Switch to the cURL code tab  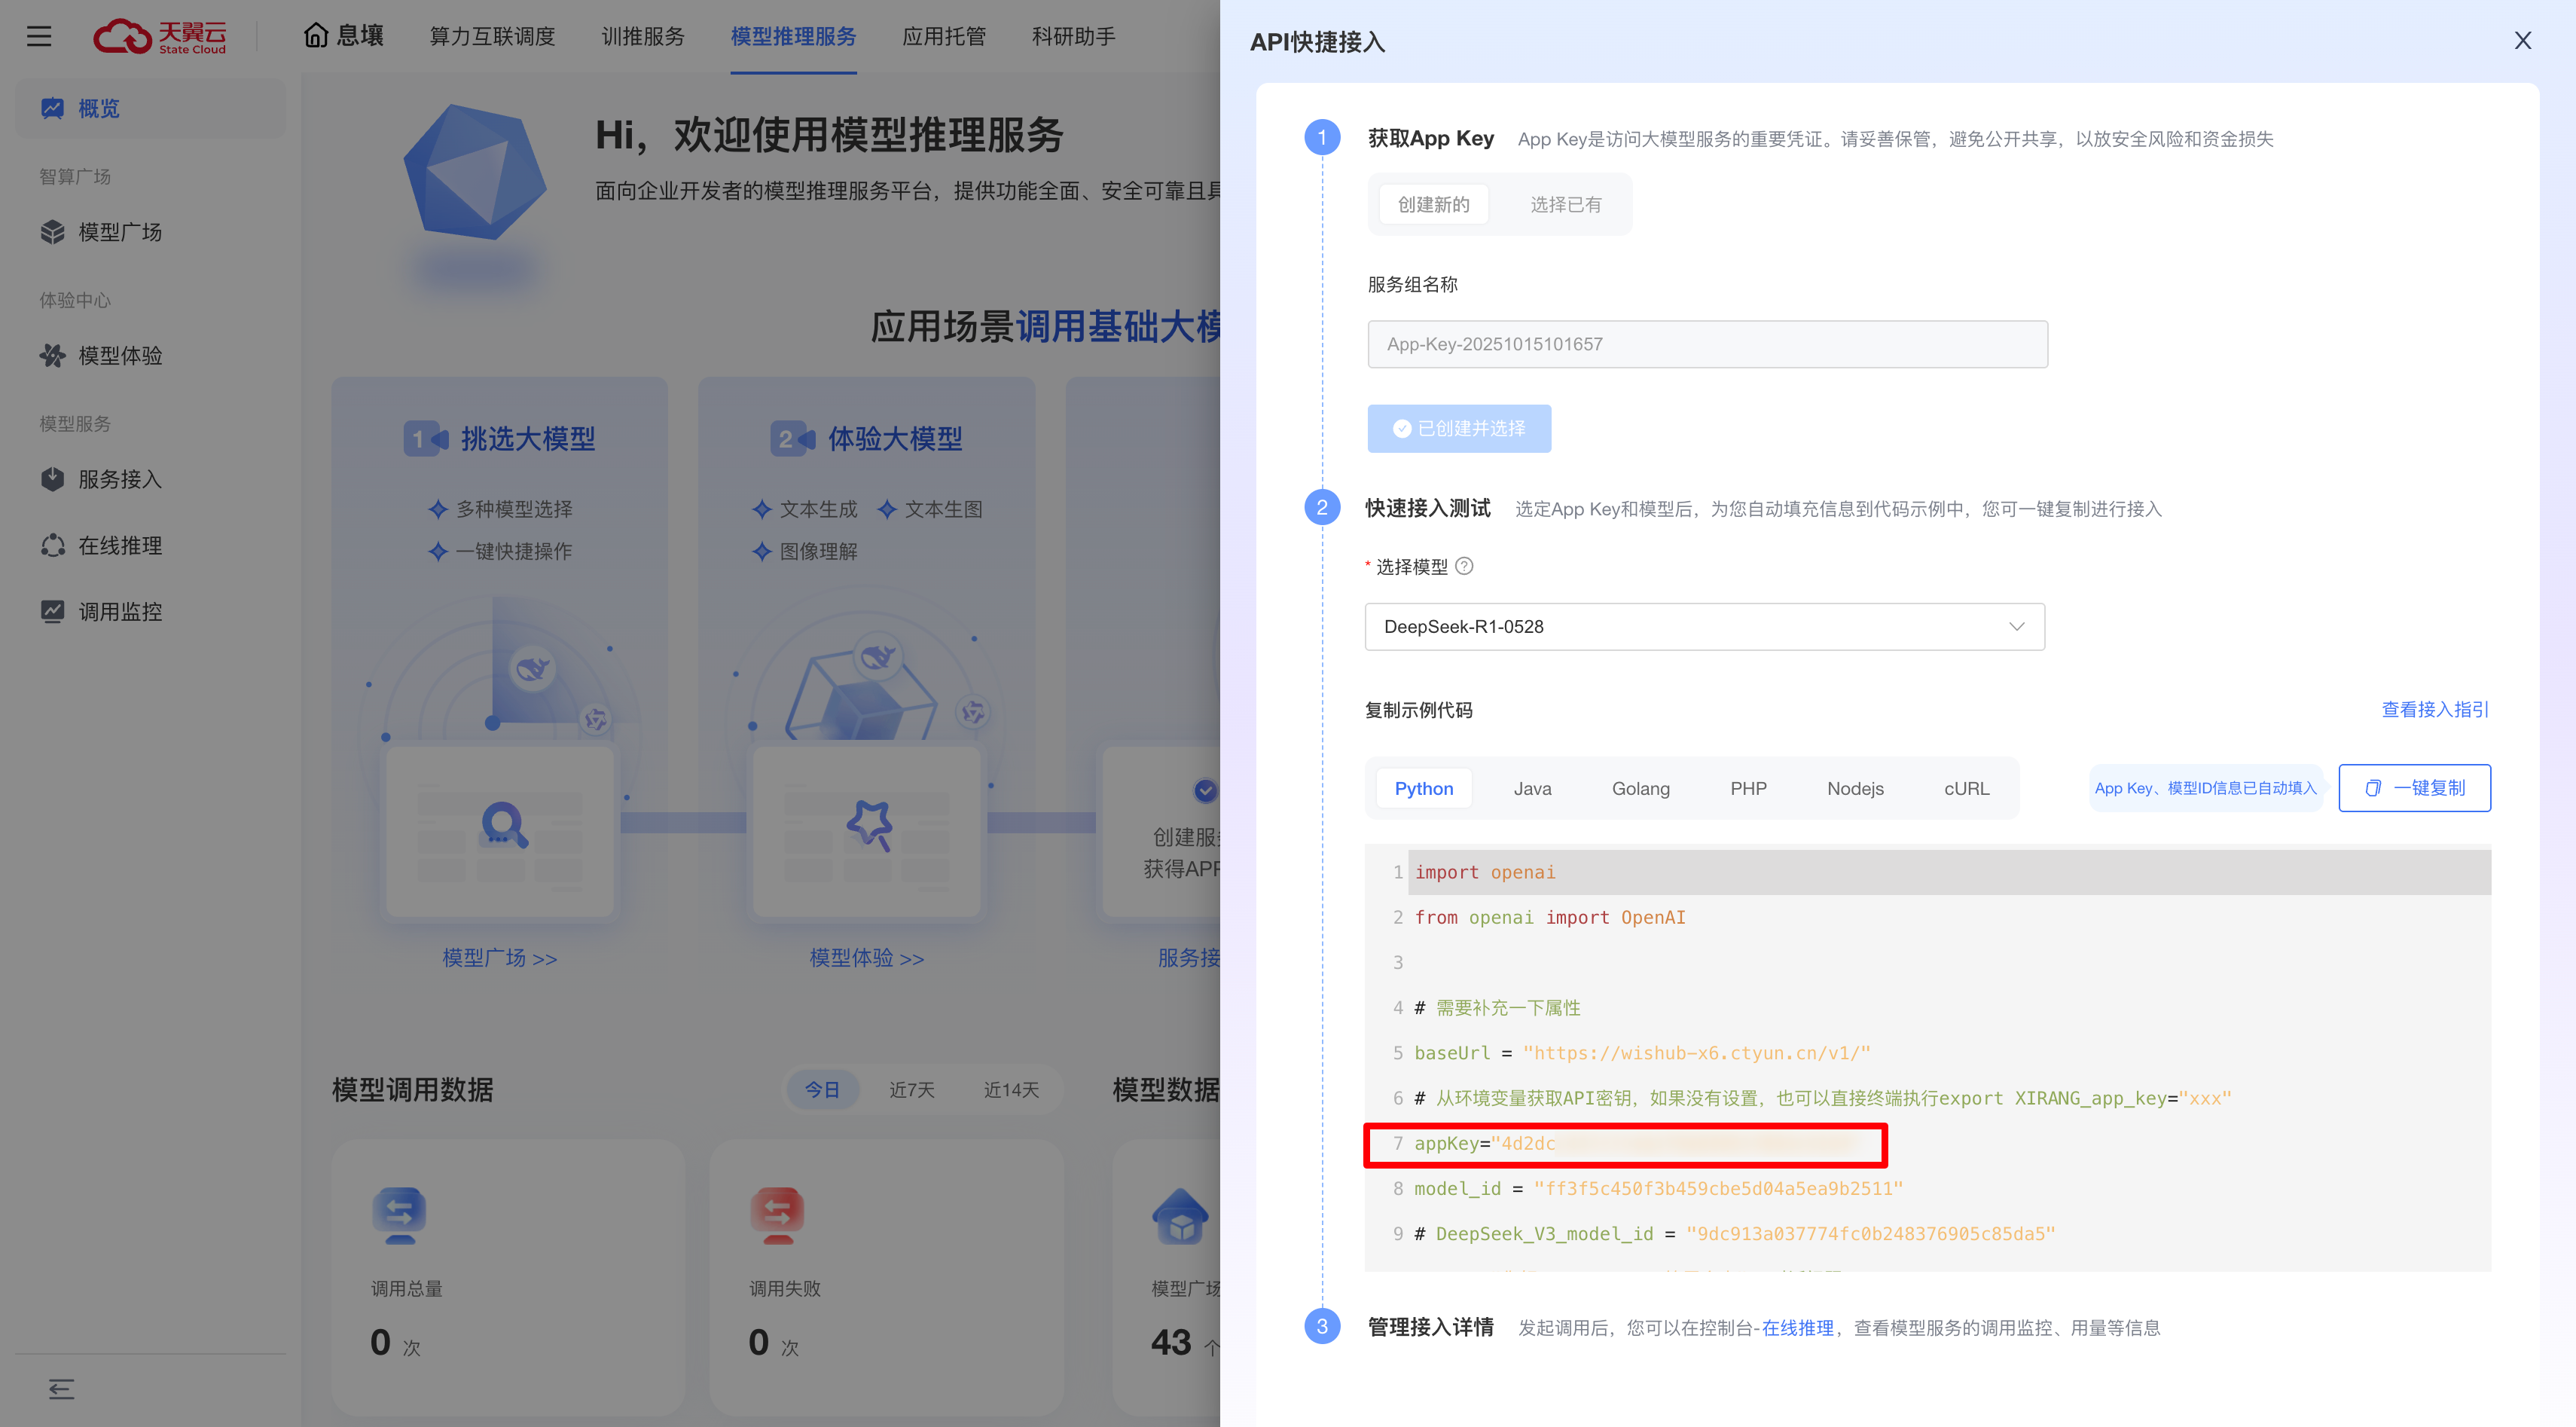1965,788
